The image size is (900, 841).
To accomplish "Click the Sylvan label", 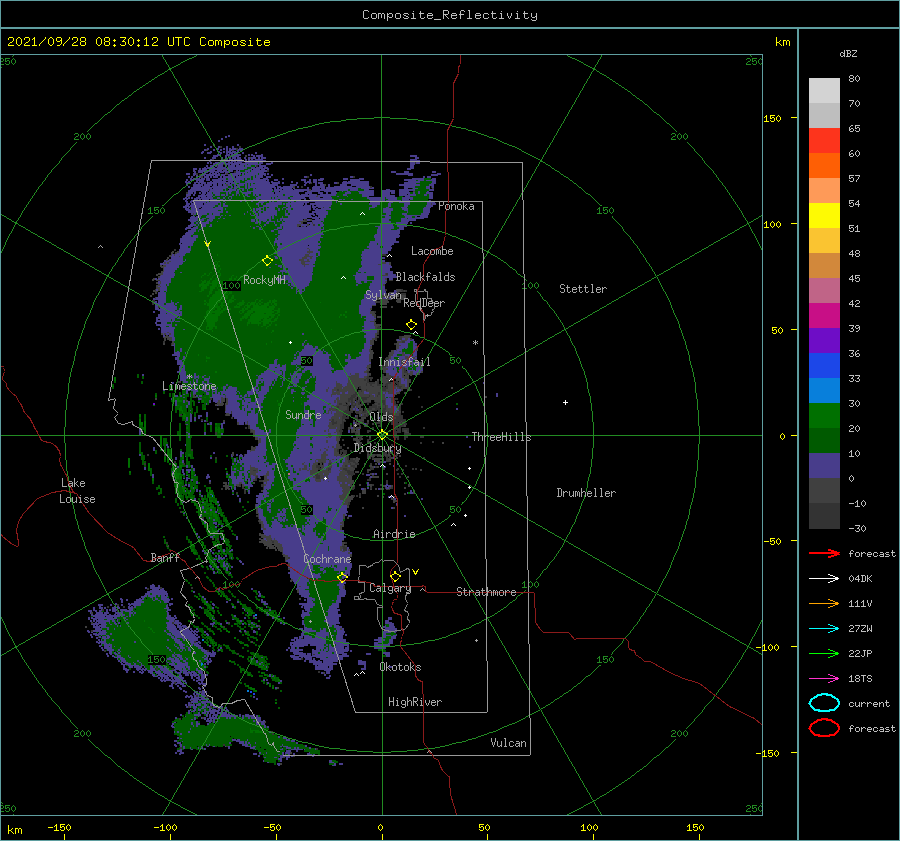I will click(383, 295).
